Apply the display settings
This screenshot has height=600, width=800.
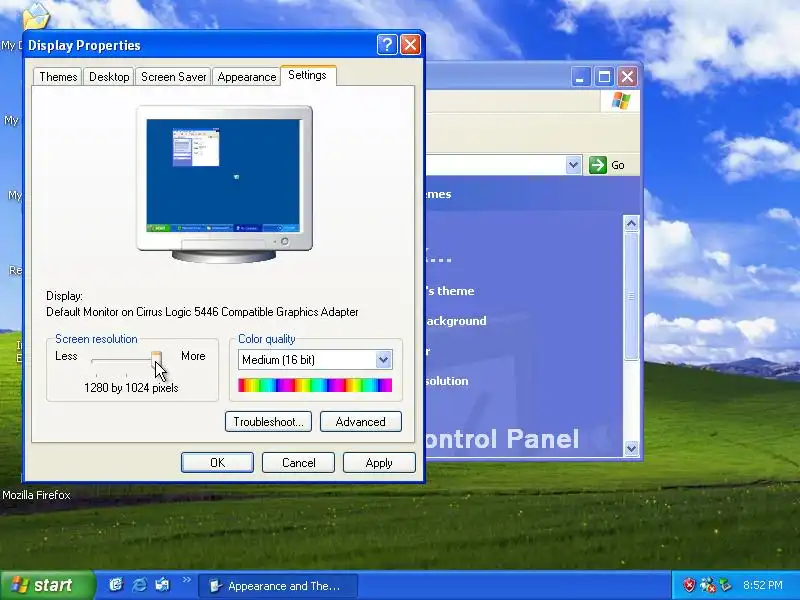379,463
